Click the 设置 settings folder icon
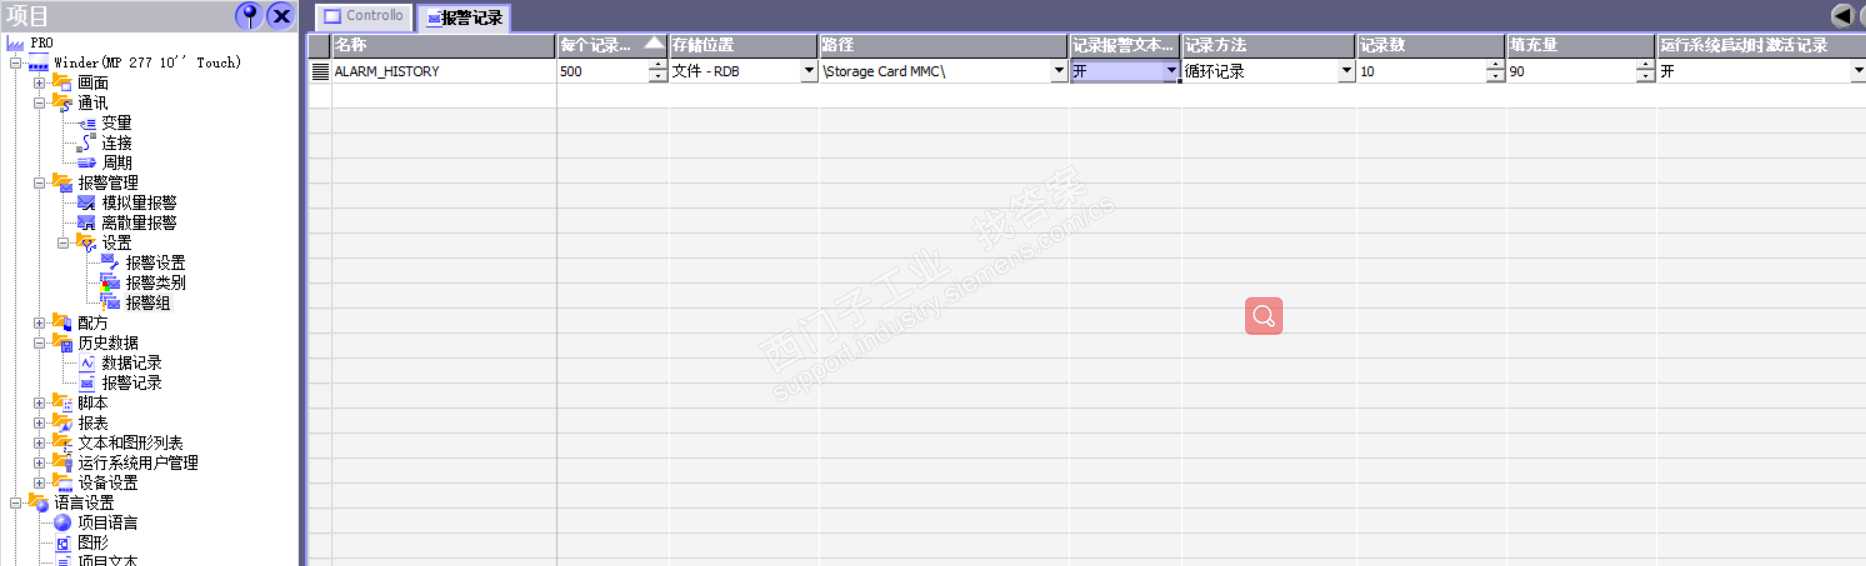1866x566 pixels. 87,242
